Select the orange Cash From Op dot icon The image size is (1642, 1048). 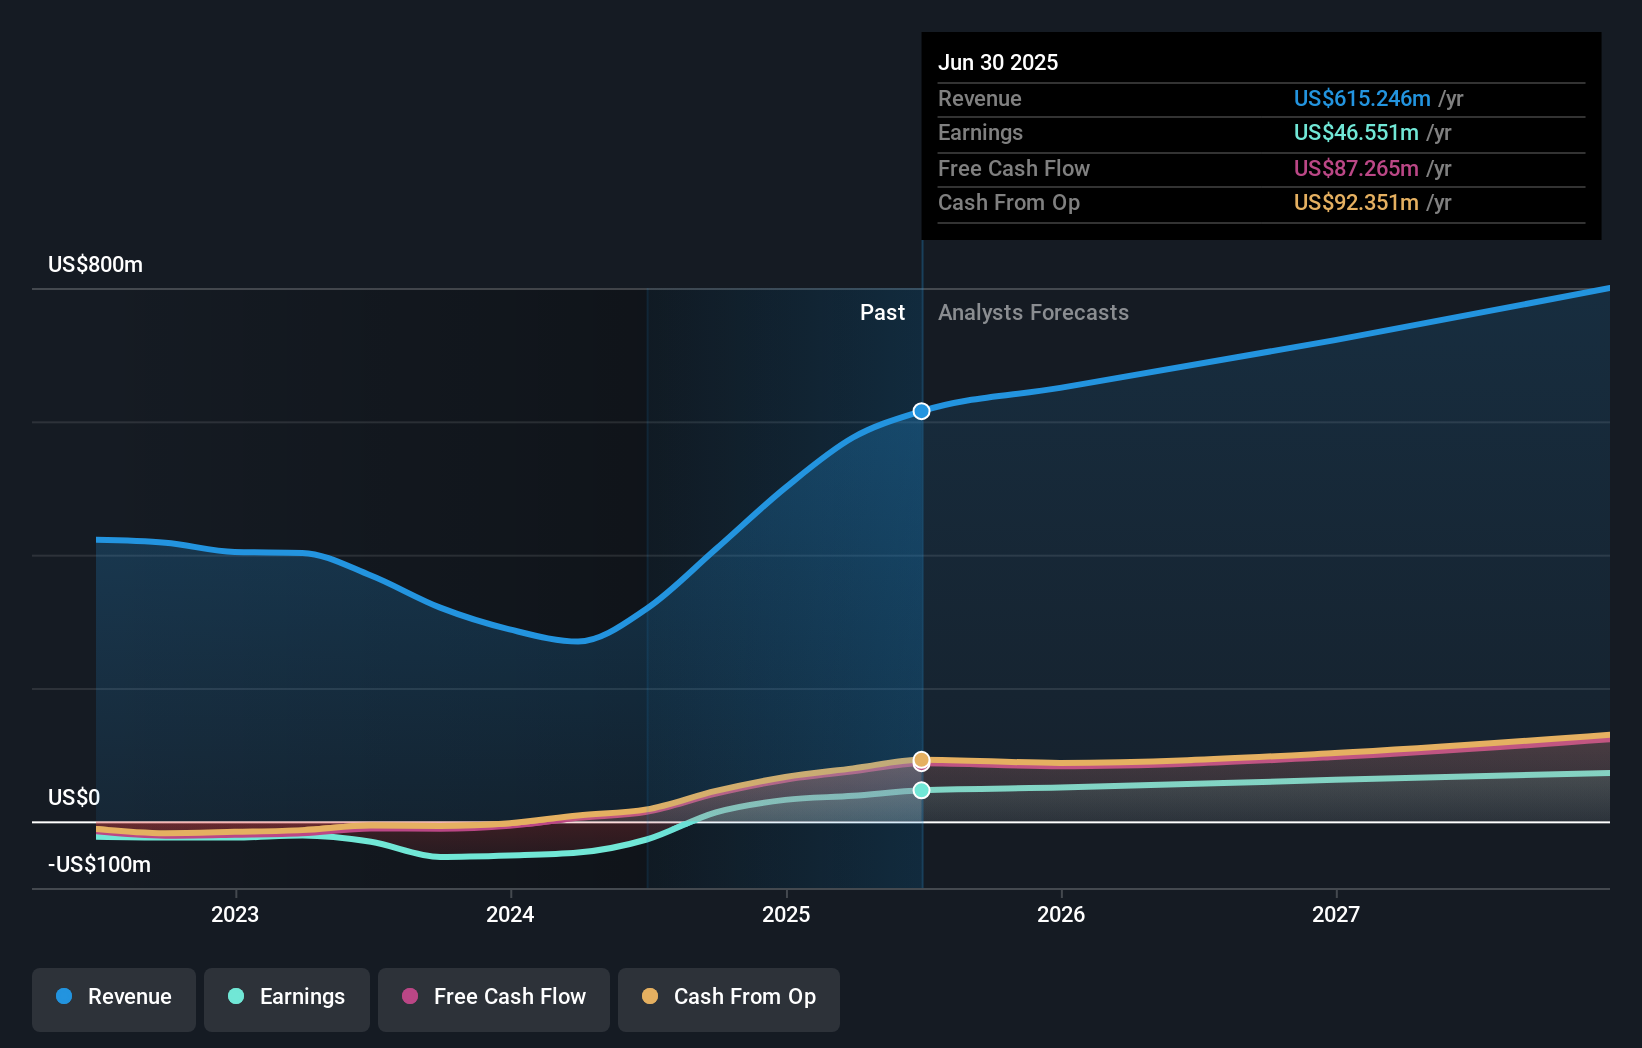pyautogui.click(x=651, y=997)
